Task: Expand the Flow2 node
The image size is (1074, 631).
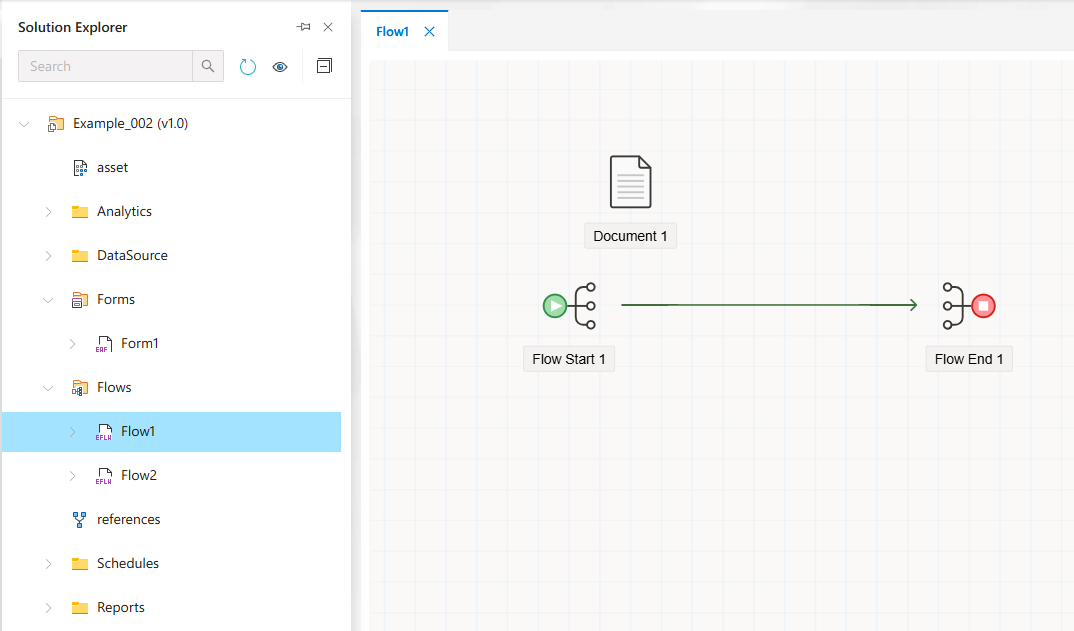Action: coord(72,475)
